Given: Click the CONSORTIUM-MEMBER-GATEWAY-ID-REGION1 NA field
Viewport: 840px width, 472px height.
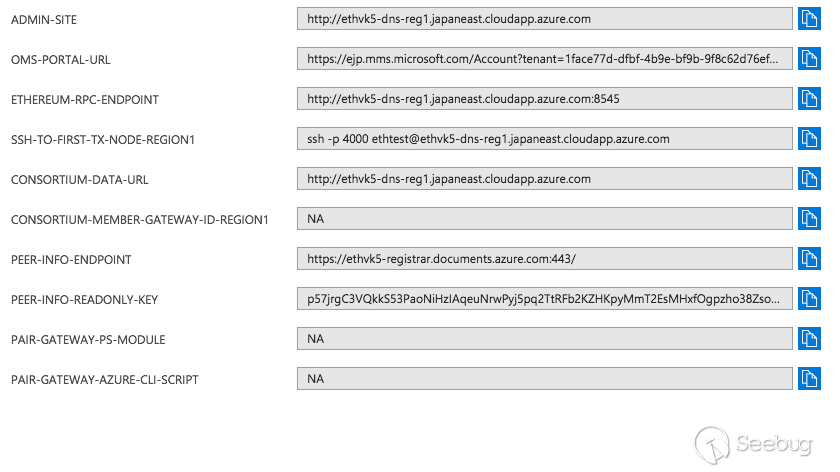Looking at the screenshot, I should click(545, 219).
